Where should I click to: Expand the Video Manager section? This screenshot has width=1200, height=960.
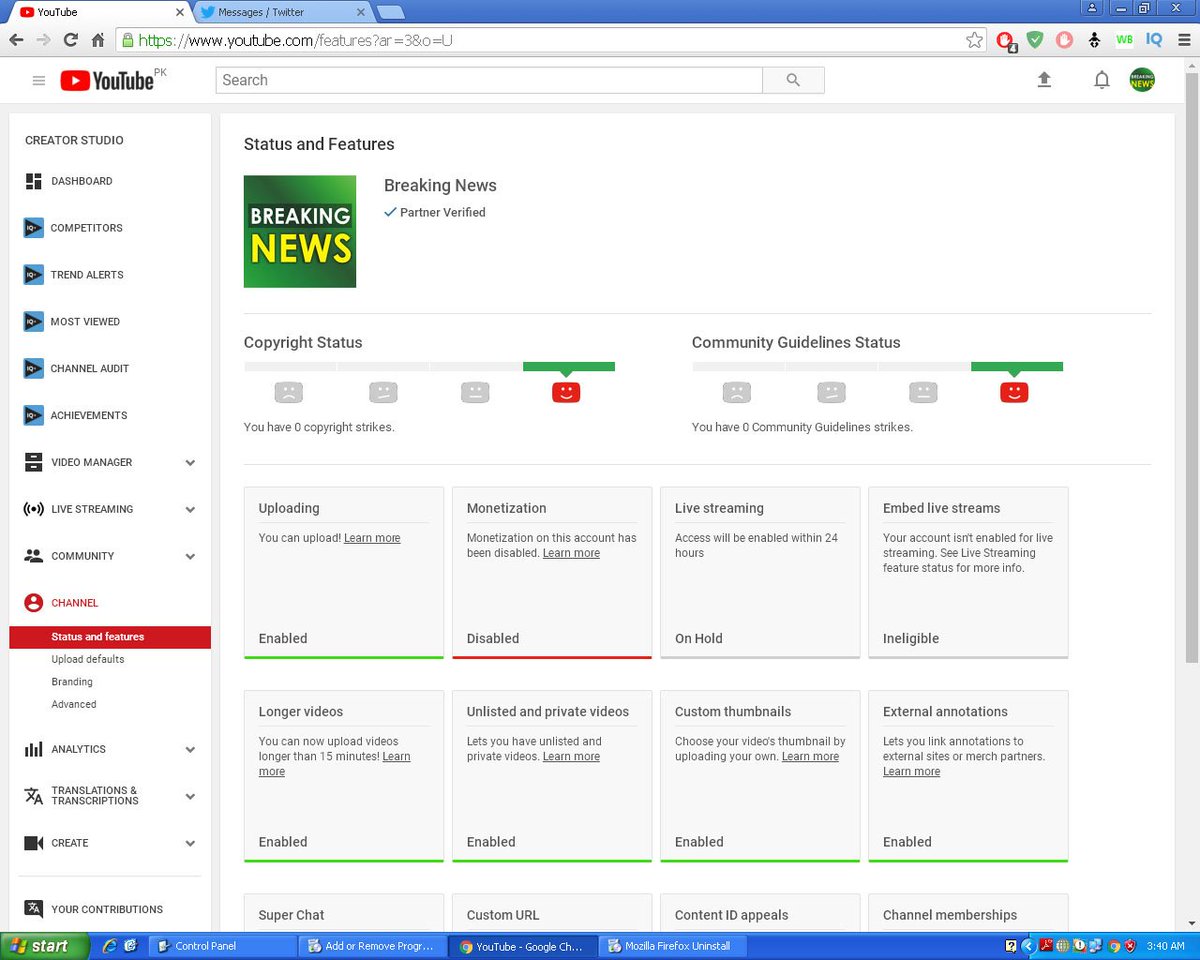click(x=190, y=463)
